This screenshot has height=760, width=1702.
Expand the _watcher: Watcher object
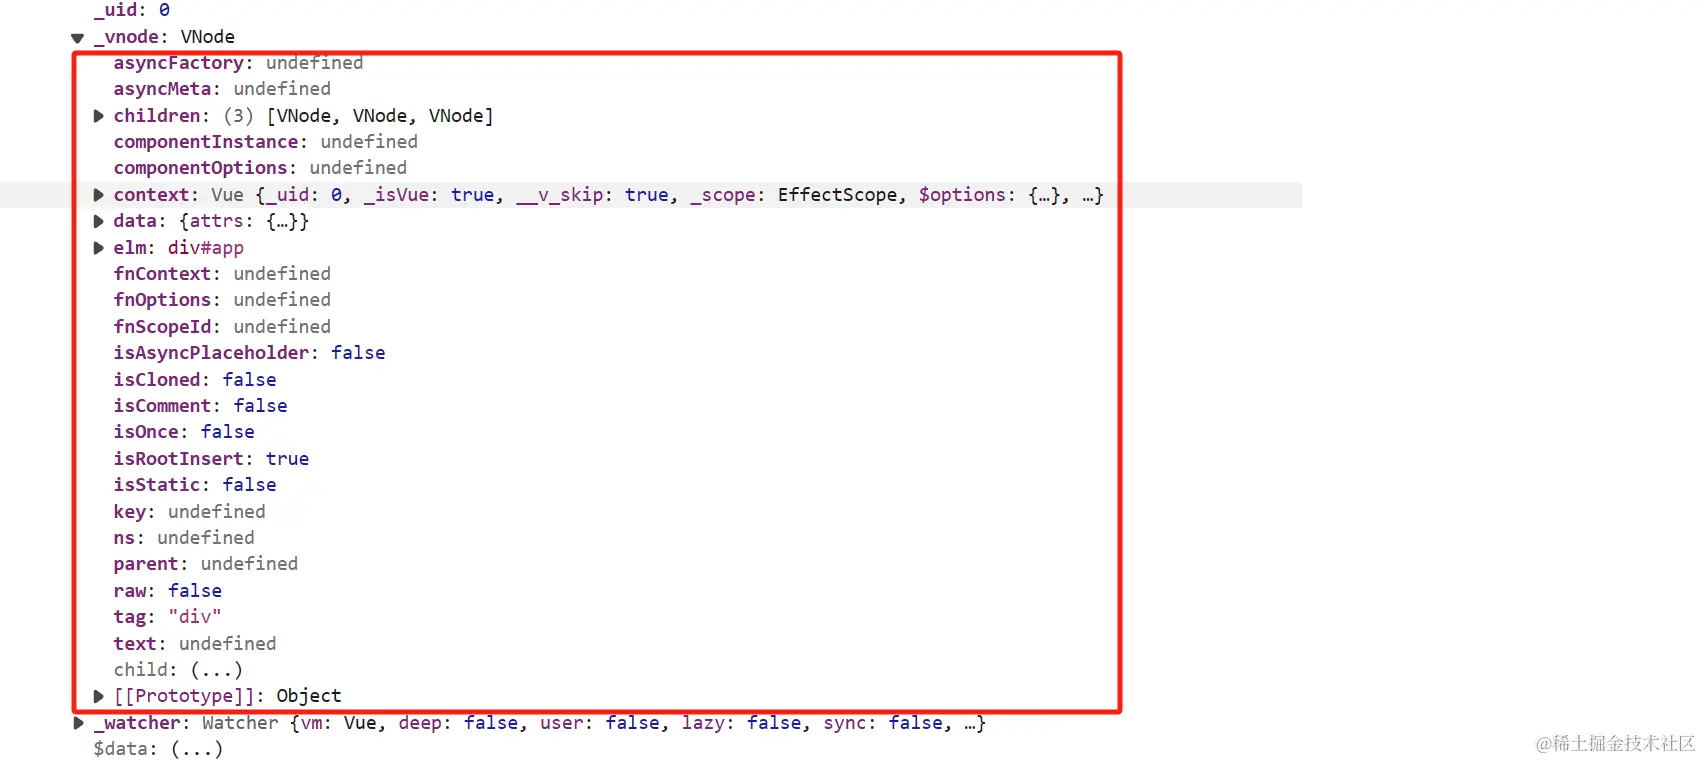tap(79, 723)
